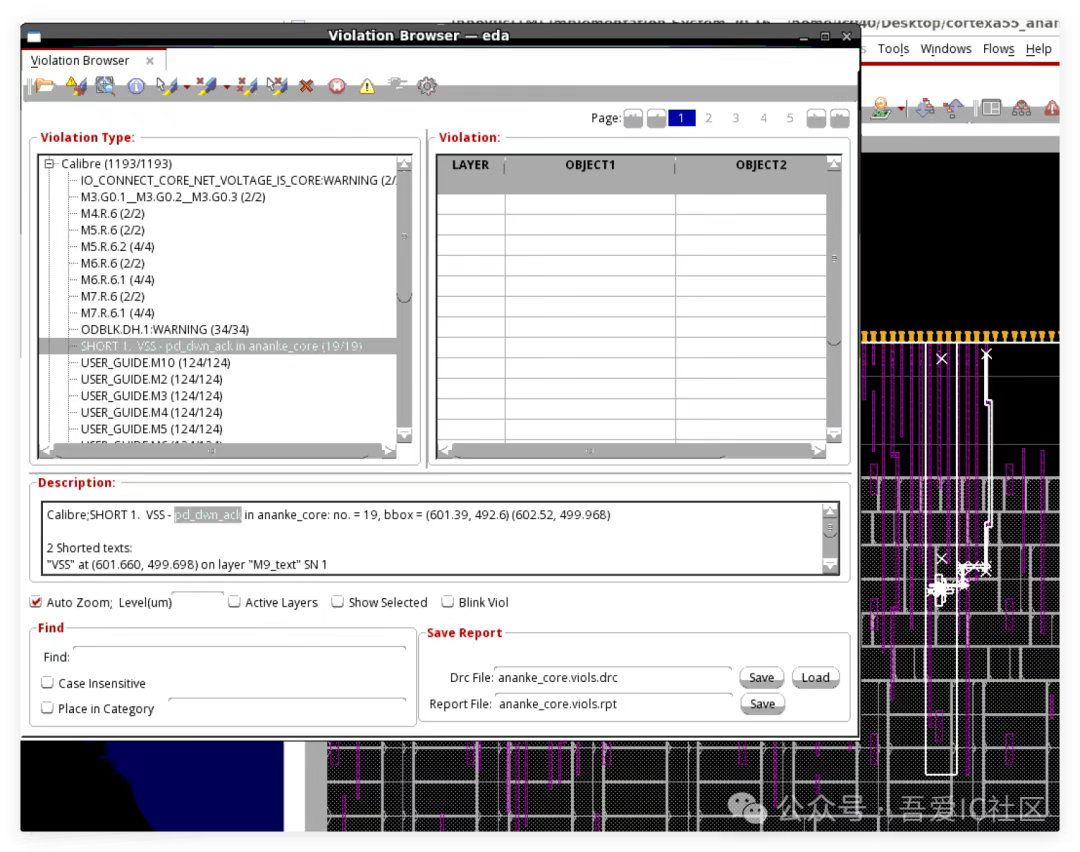Click the yellow warning triangle icon
This screenshot has height=852, width=1080.
367,86
